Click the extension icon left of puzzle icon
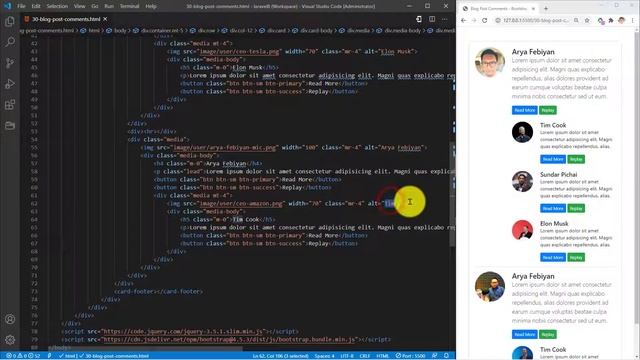The width and height of the screenshot is (640, 360). pyautogui.click(x=600, y=20)
